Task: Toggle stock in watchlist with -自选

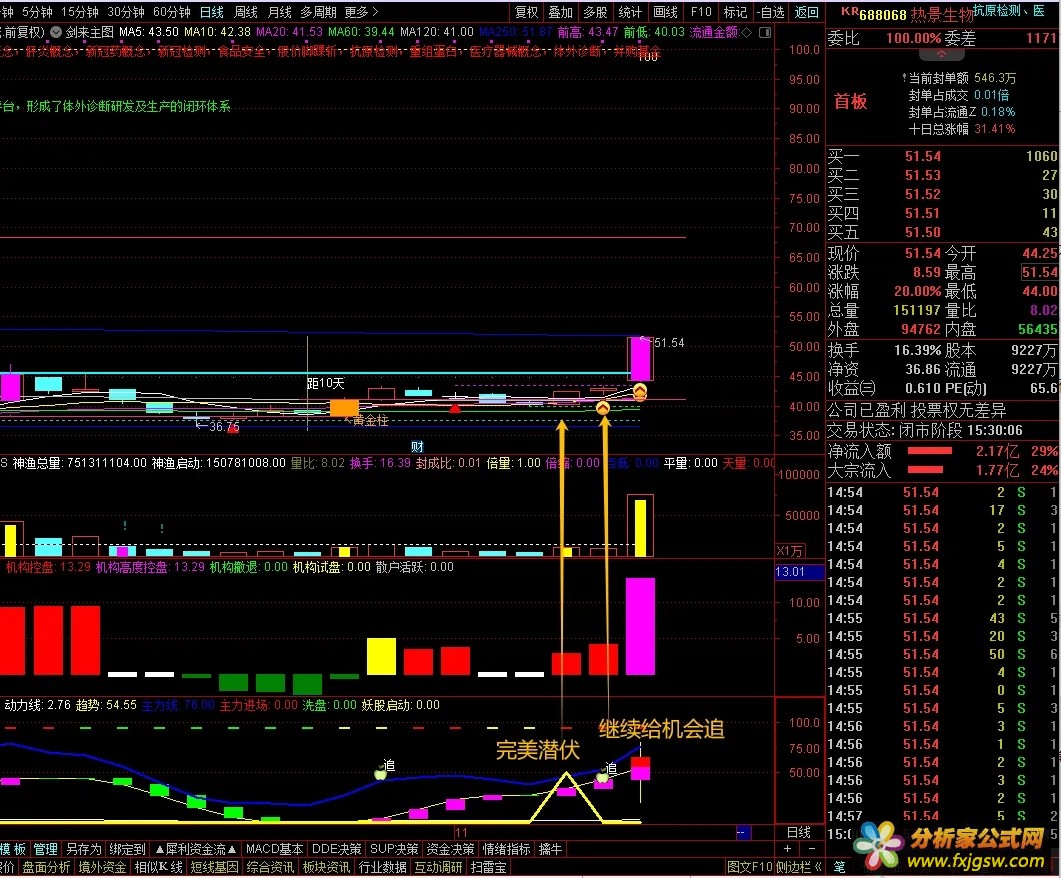Action: click(771, 12)
